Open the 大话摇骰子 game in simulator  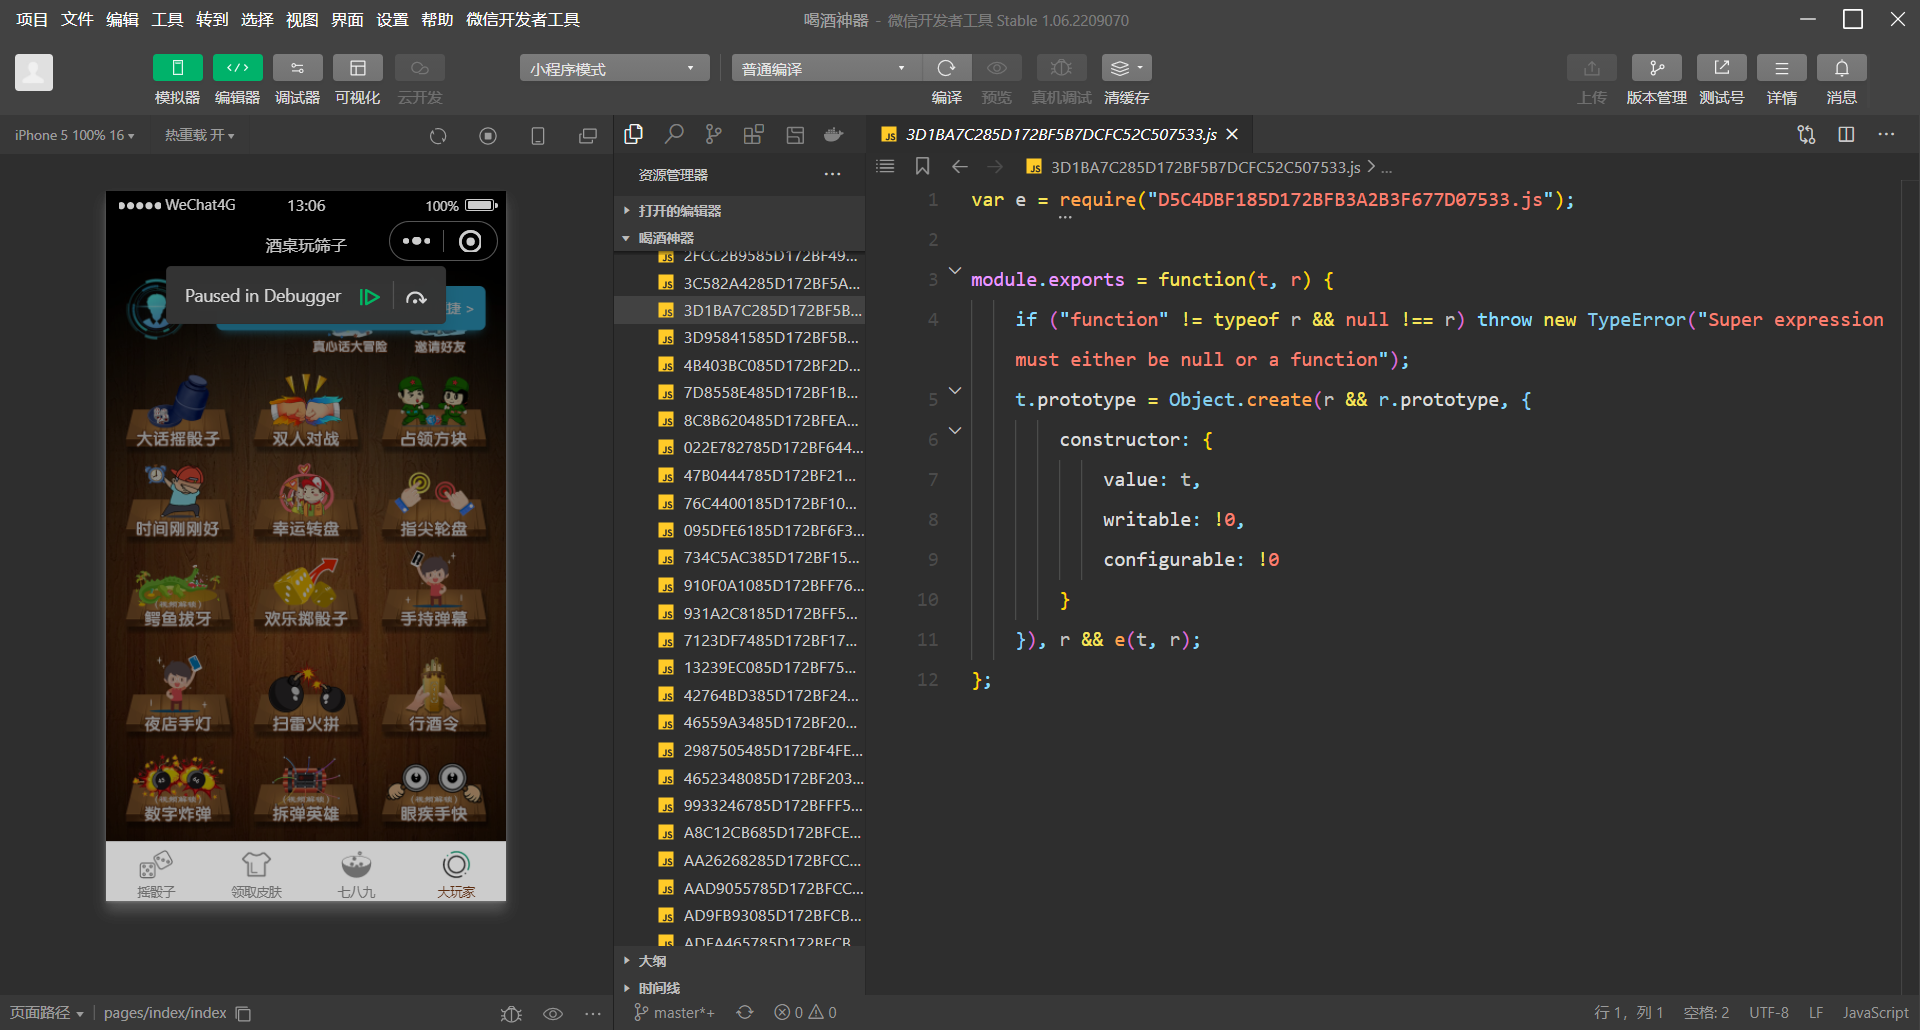(x=178, y=413)
